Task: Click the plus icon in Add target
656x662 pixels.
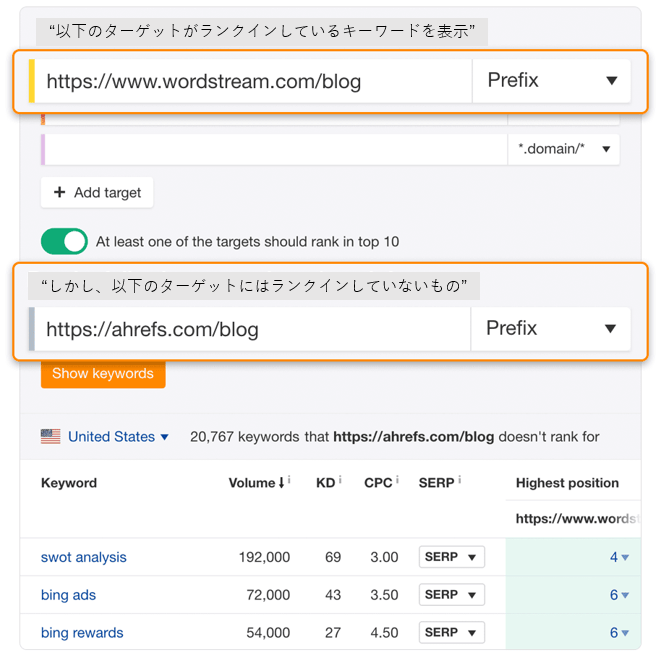Action: (x=60, y=192)
